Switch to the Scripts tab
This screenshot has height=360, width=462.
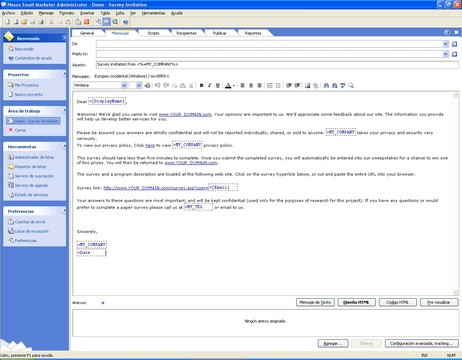[153, 33]
